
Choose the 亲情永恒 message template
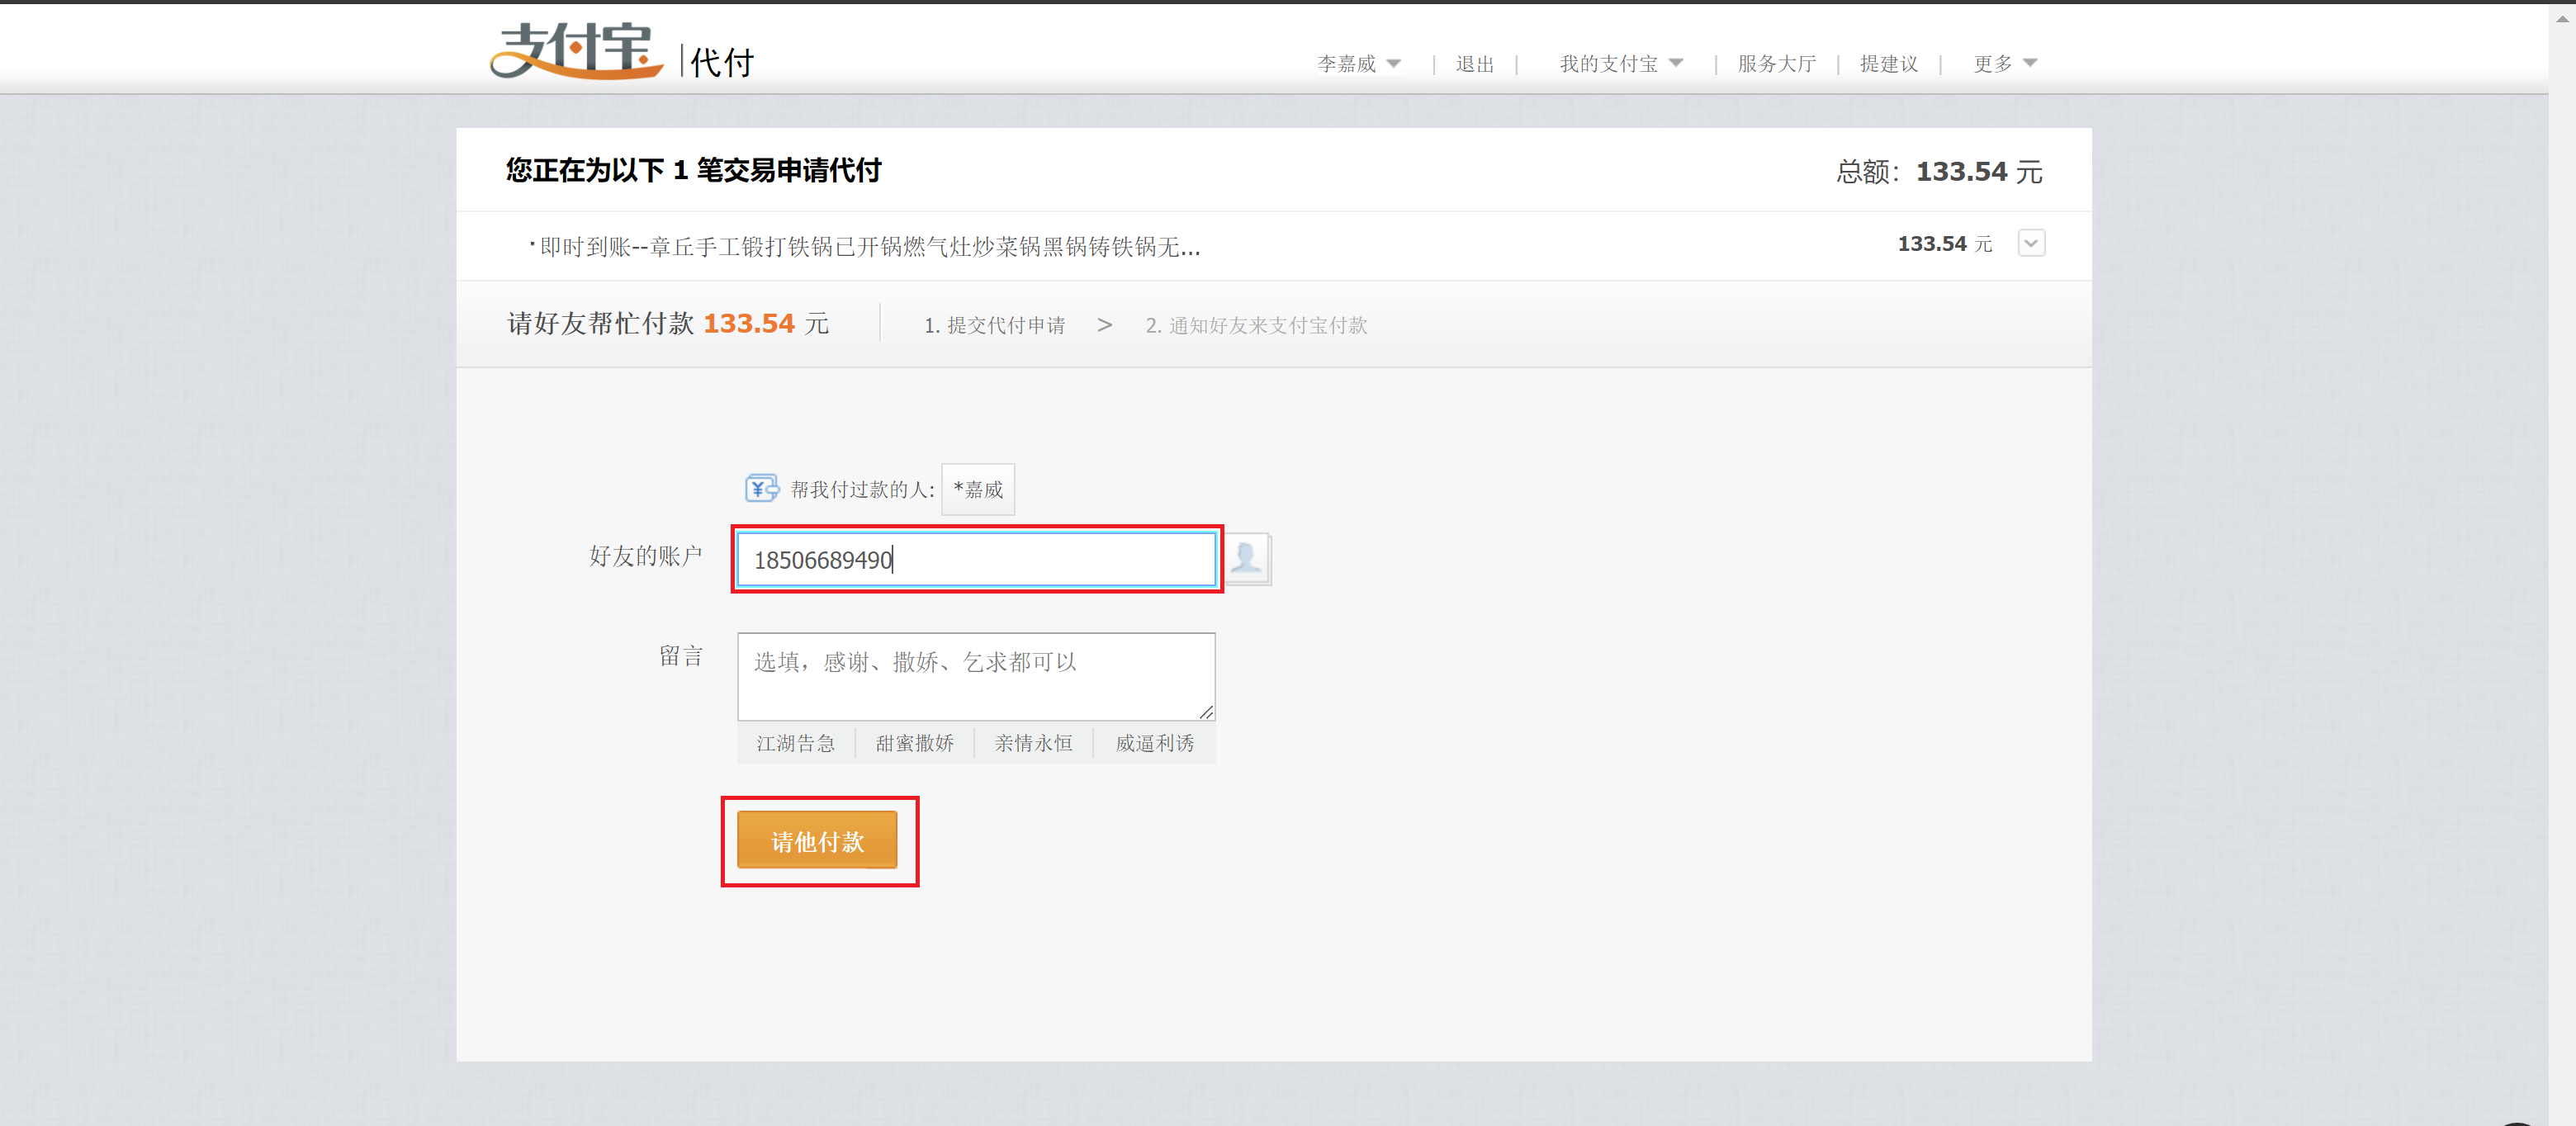point(1033,743)
